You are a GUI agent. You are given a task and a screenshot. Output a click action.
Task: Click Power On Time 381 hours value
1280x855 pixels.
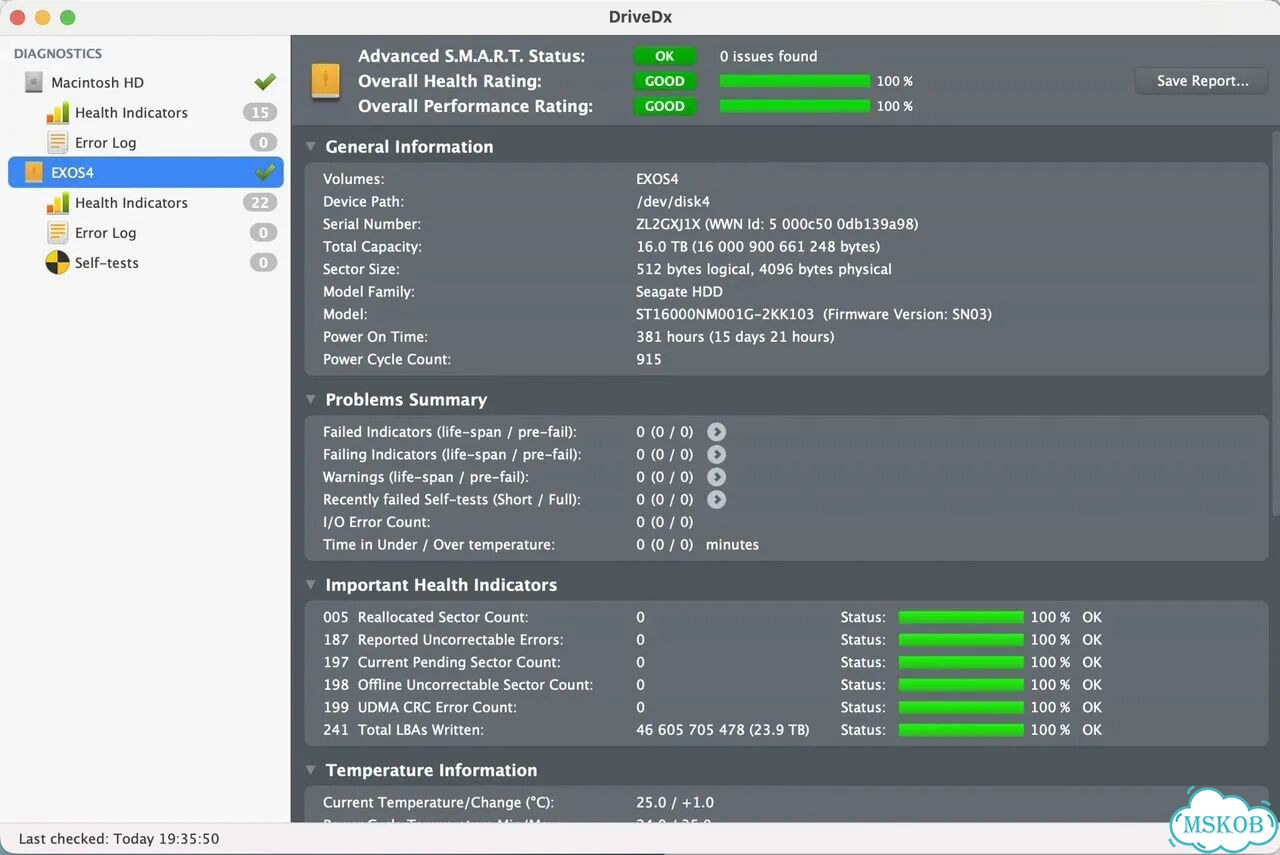735,337
